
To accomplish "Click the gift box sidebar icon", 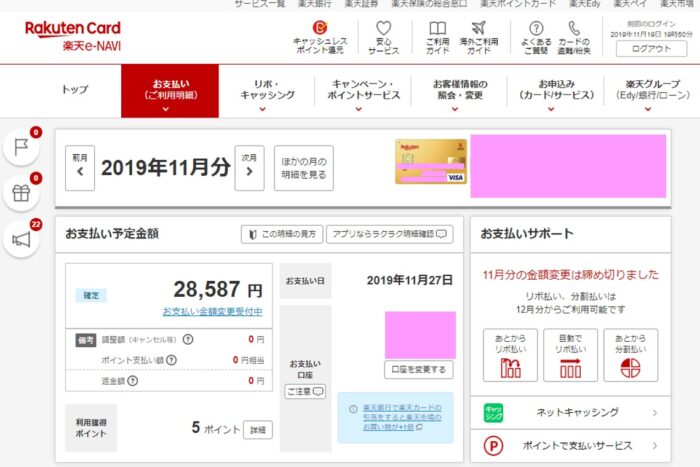I will point(21,193).
